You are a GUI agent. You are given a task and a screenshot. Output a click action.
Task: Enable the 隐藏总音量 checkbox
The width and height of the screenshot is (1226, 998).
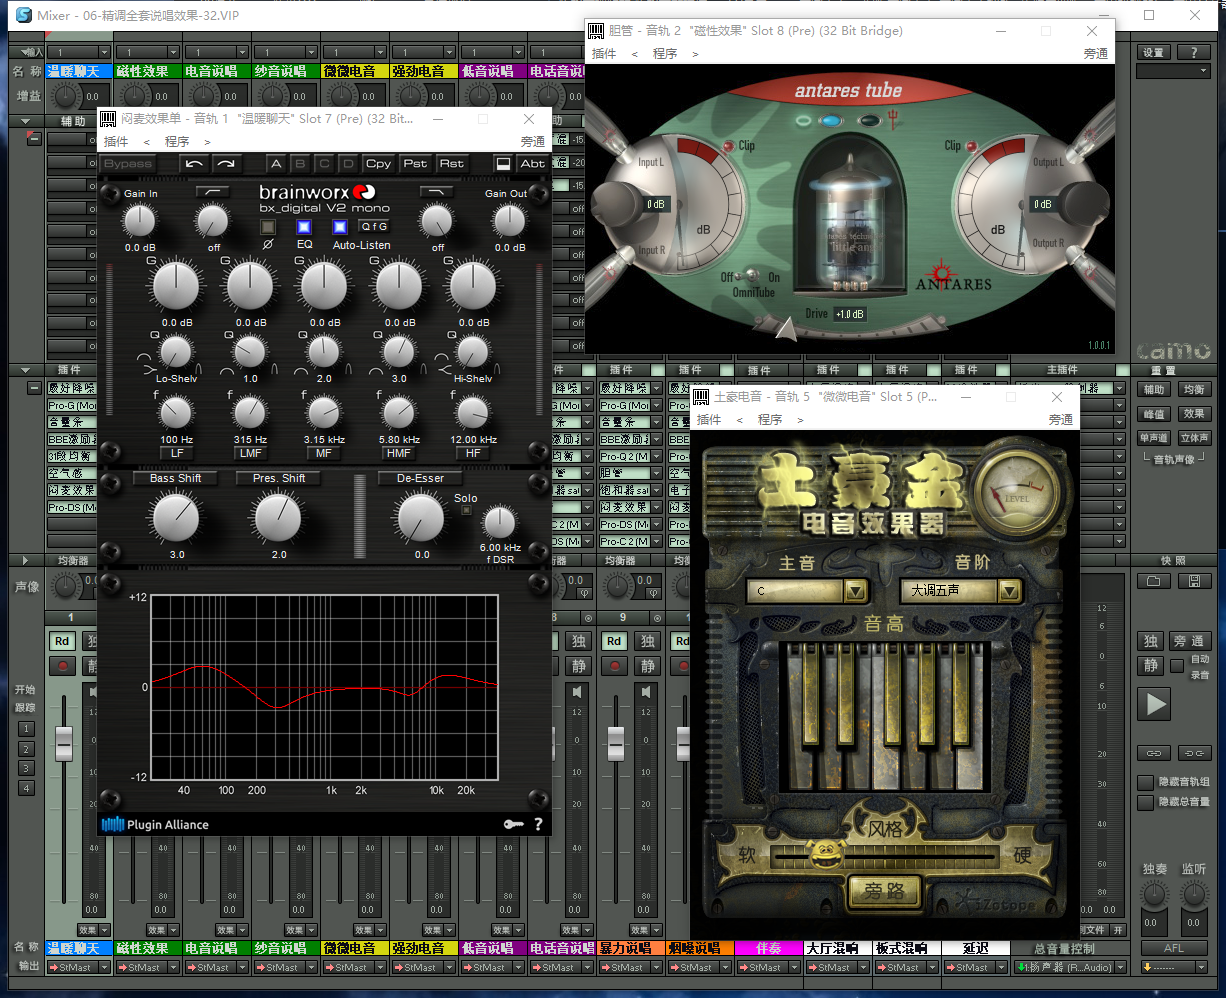[x=1146, y=802]
